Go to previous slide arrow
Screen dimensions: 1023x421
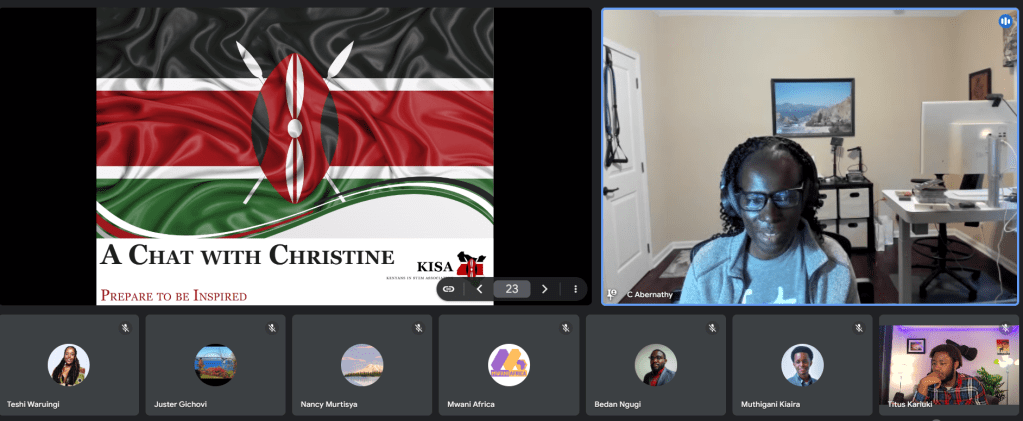(x=480, y=288)
